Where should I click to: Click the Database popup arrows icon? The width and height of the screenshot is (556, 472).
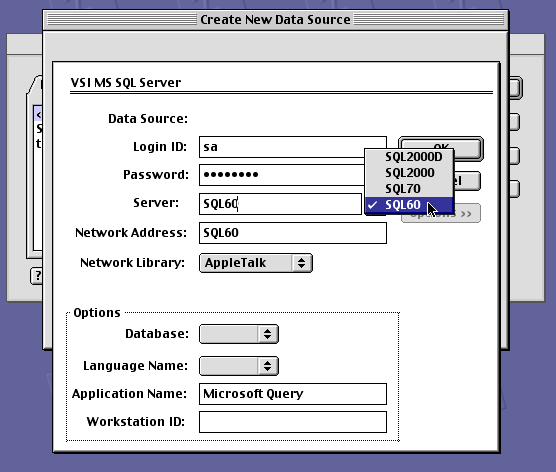pos(268,334)
